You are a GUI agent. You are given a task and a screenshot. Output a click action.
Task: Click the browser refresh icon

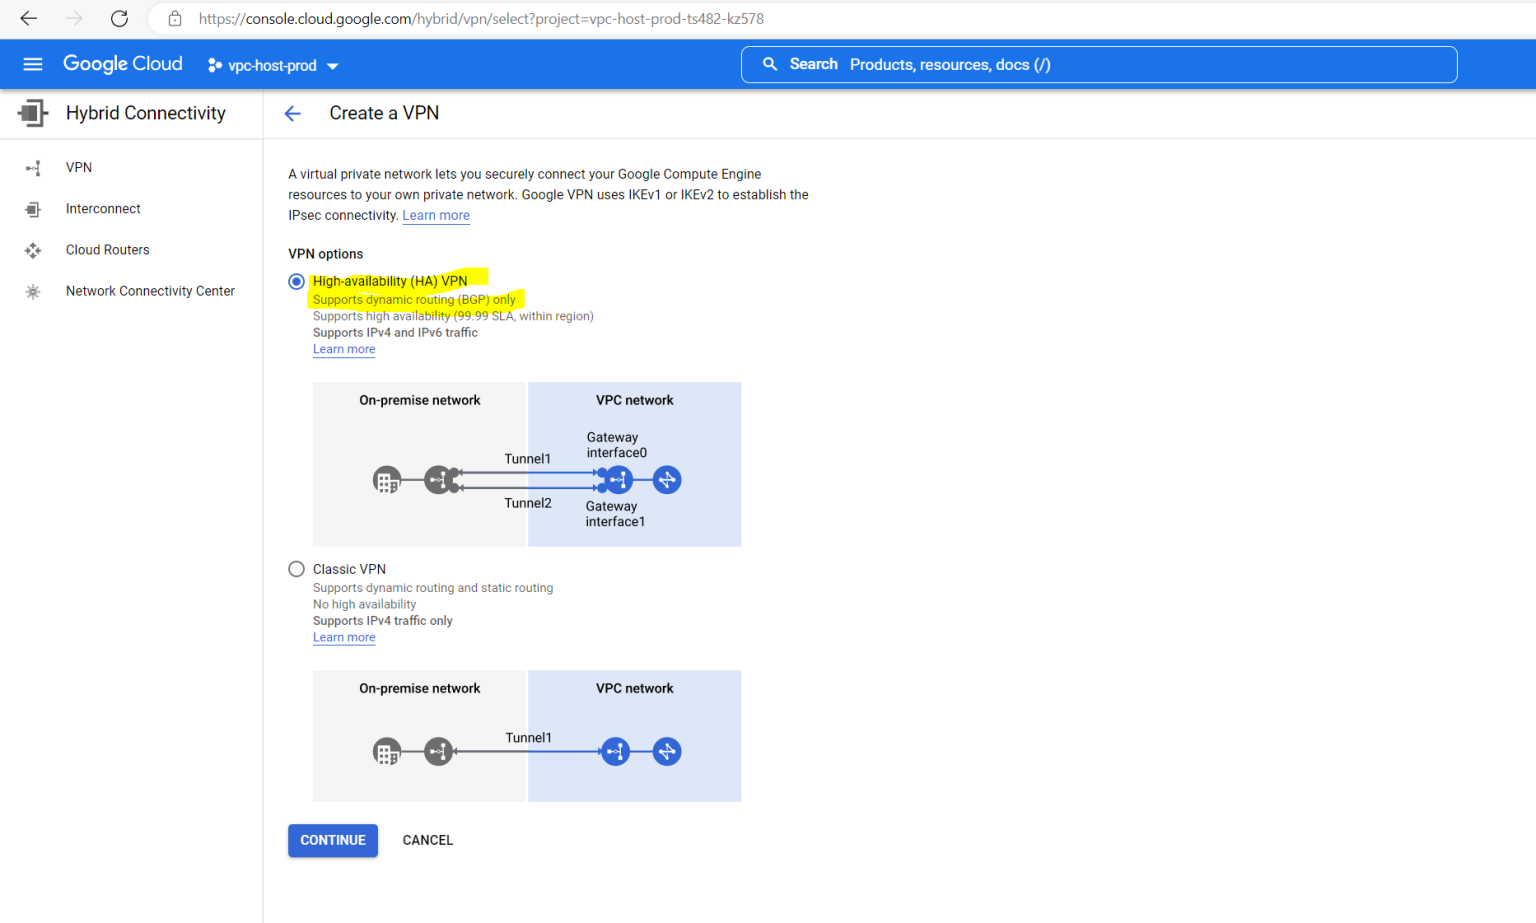[x=119, y=18]
